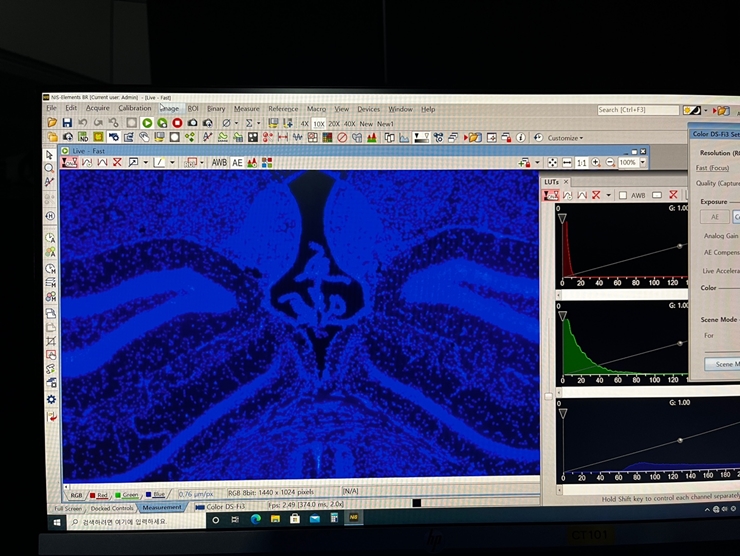The image size is (740, 556).
Task: Open the Calibration menu
Action: click(x=134, y=108)
